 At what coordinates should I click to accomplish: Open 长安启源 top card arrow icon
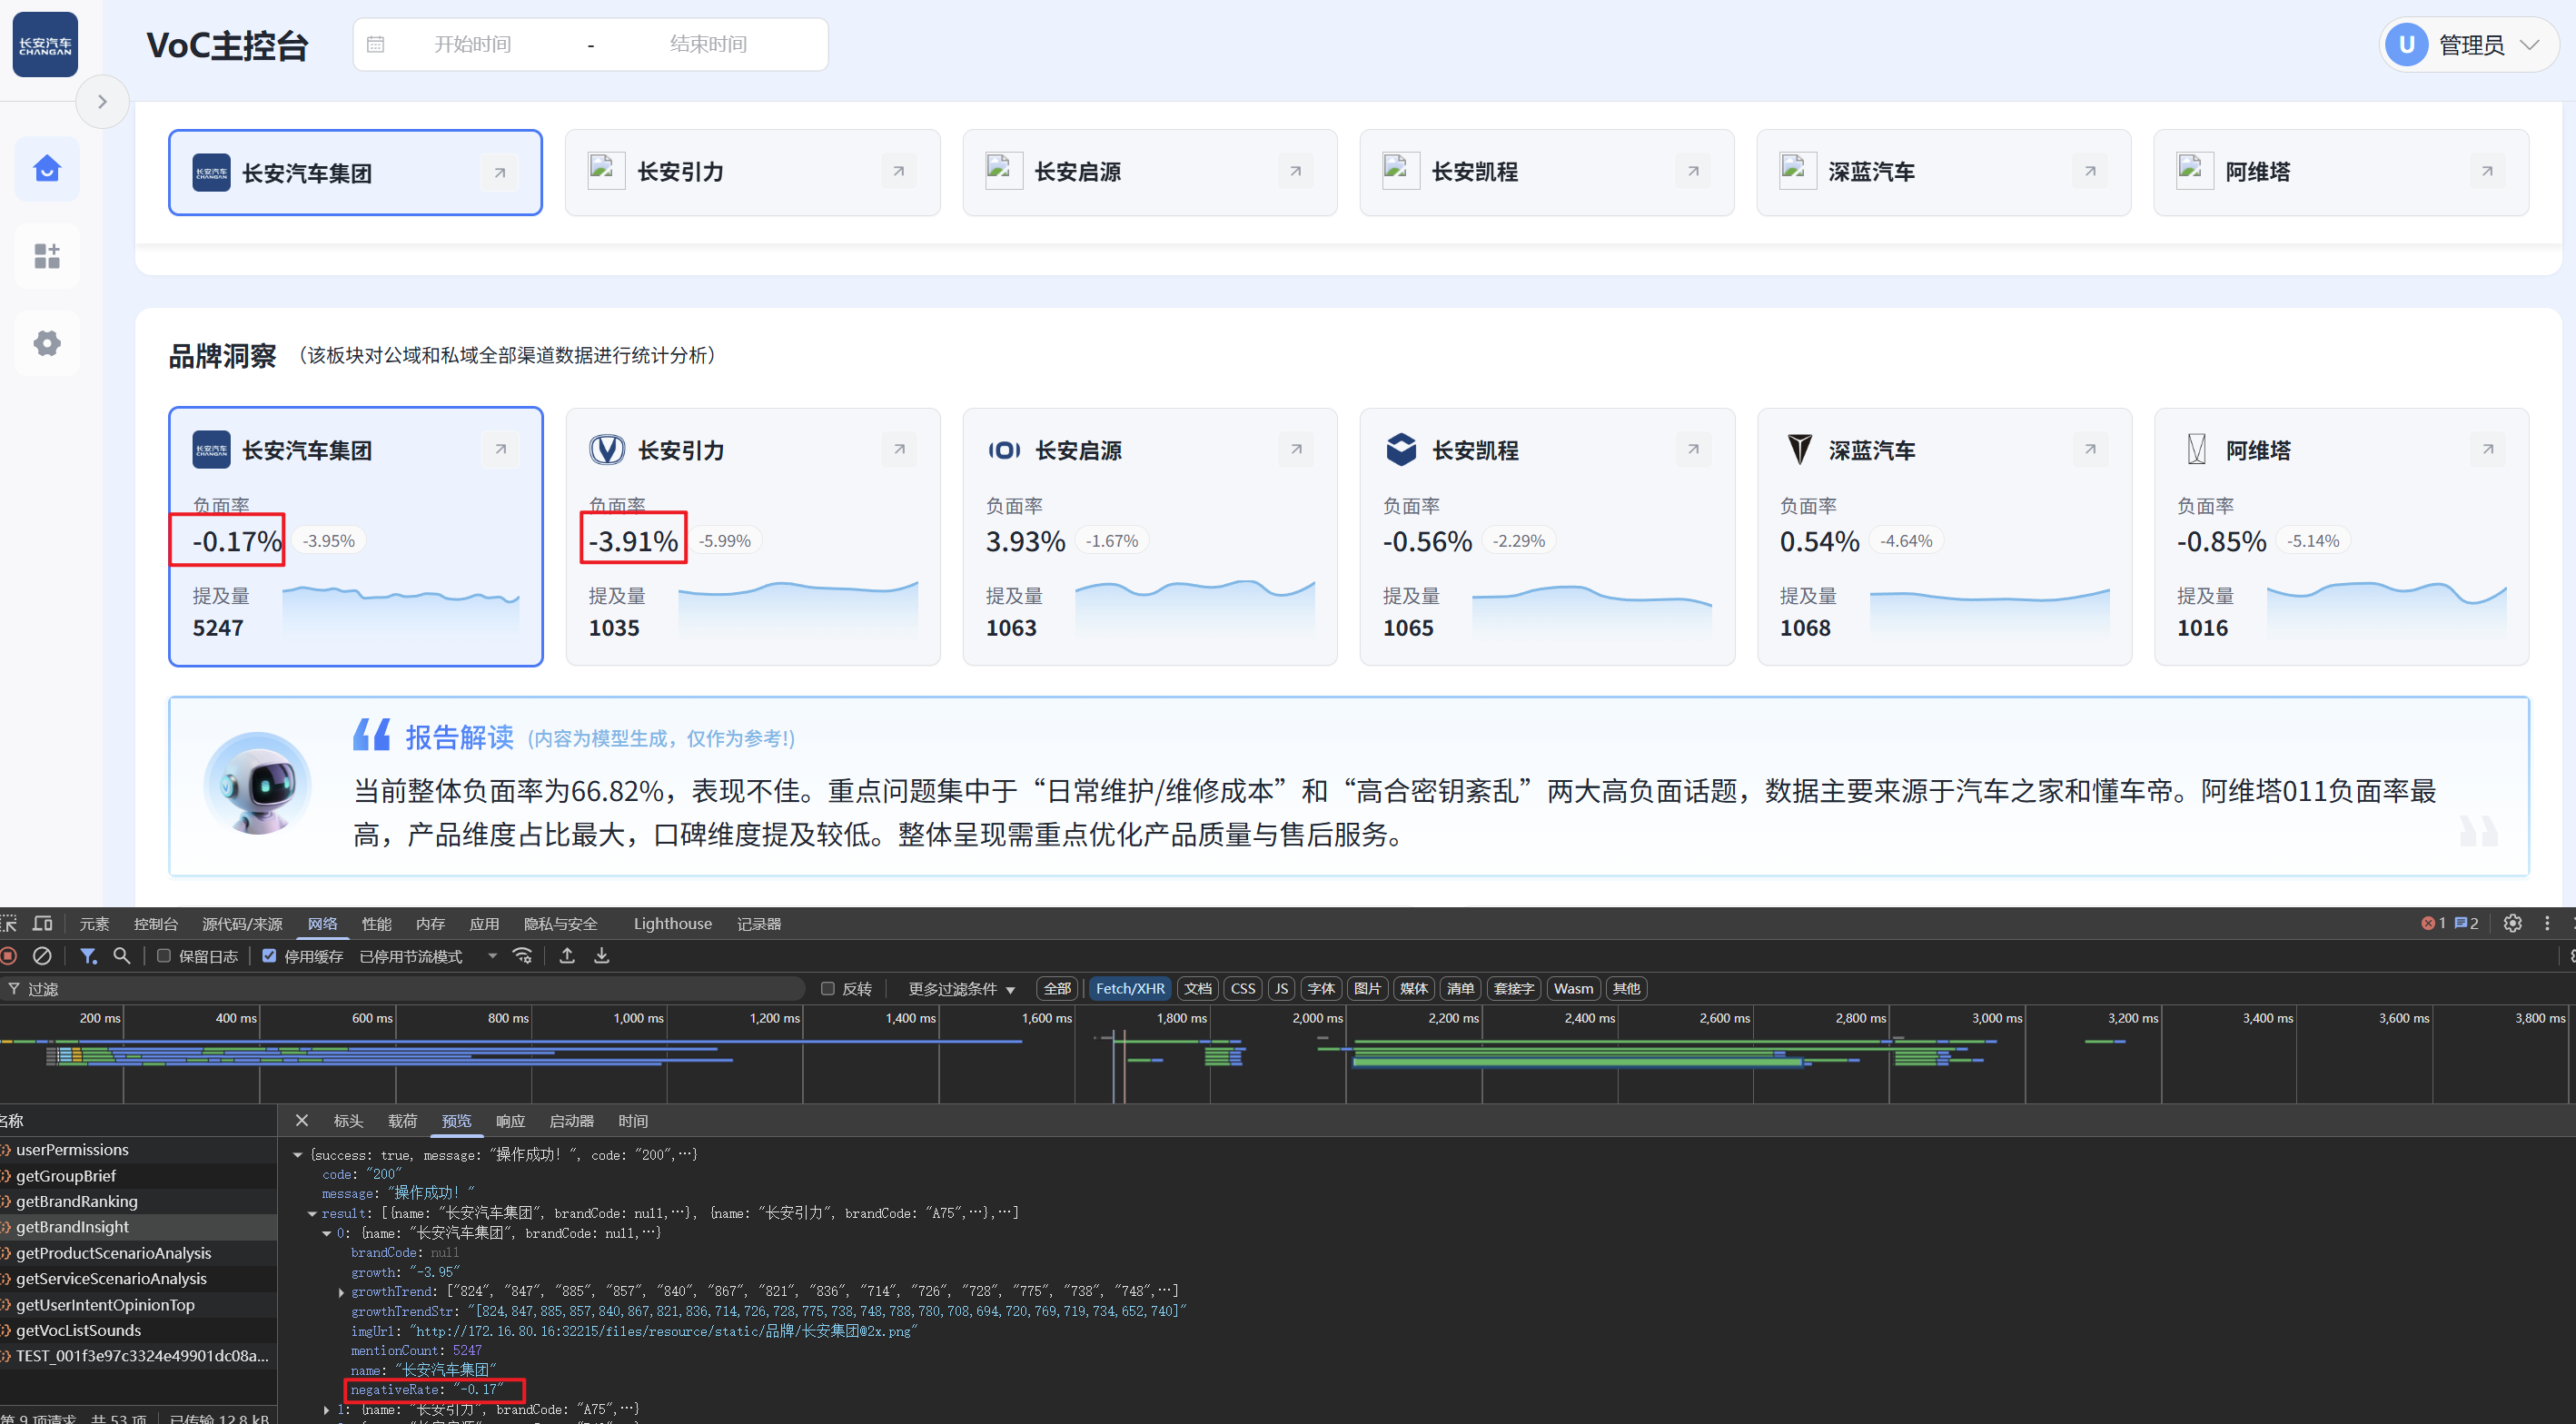pyautogui.click(x=1295, y=171)
